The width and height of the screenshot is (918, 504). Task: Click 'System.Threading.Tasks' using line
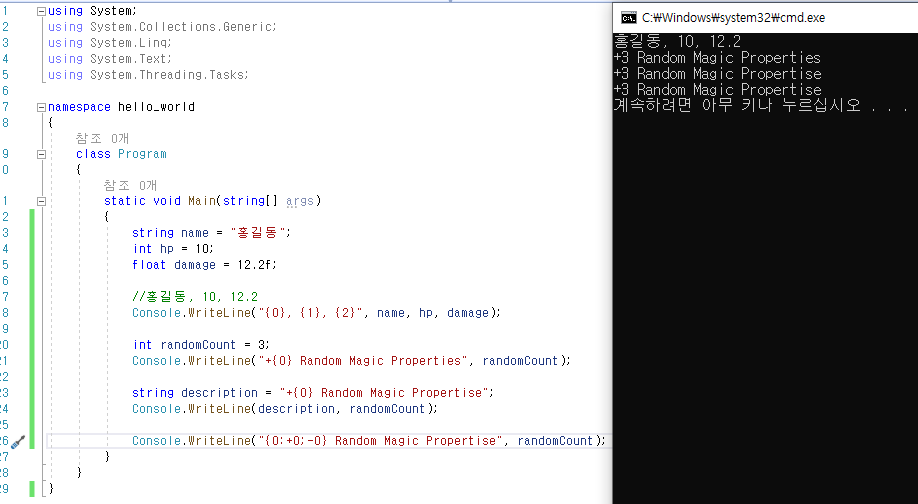148,75
